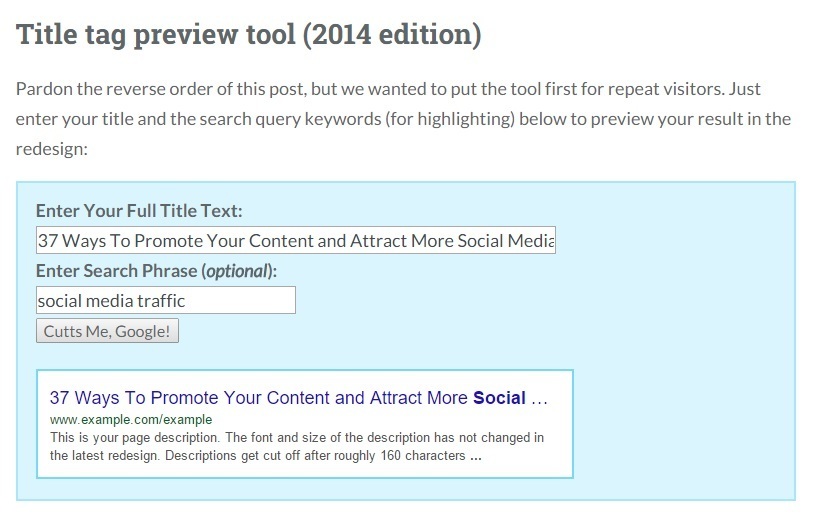Click the "This is your page description" line
This screenshot has width=832, height=517.
coord(297,438)
